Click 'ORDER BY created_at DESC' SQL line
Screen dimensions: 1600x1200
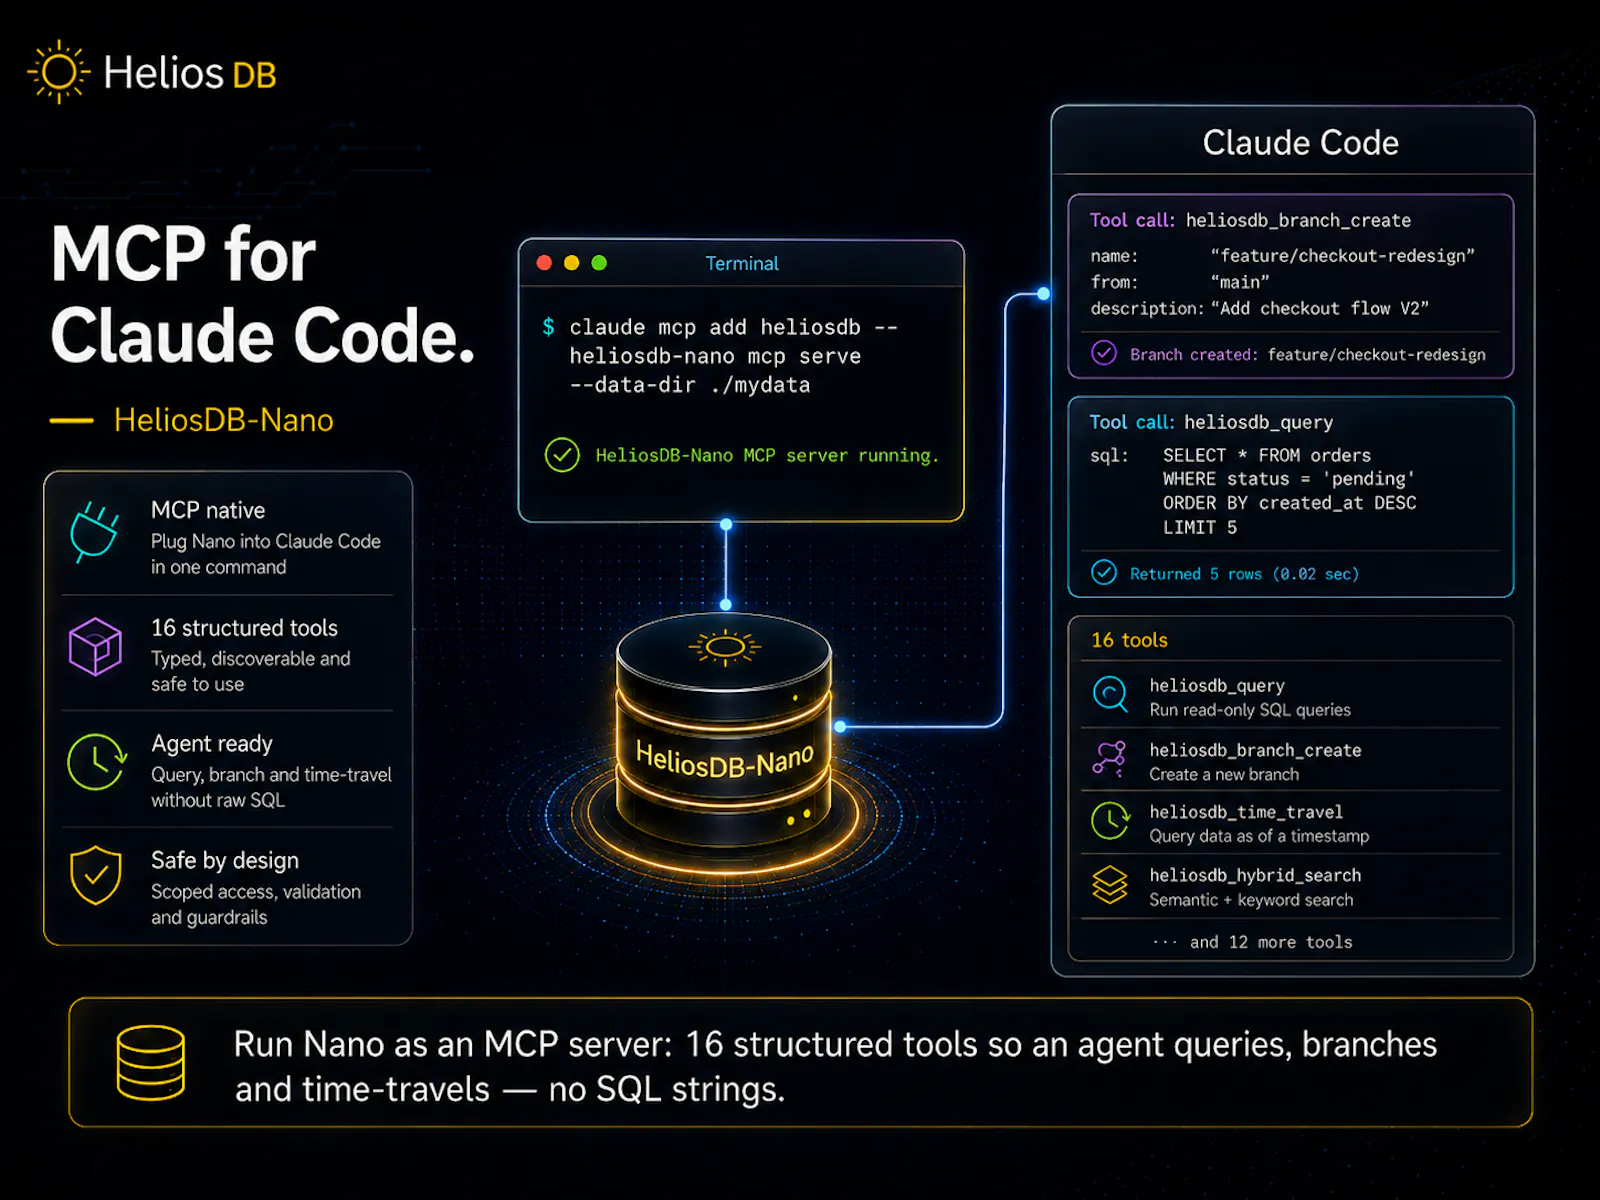tap(1289, 503)
